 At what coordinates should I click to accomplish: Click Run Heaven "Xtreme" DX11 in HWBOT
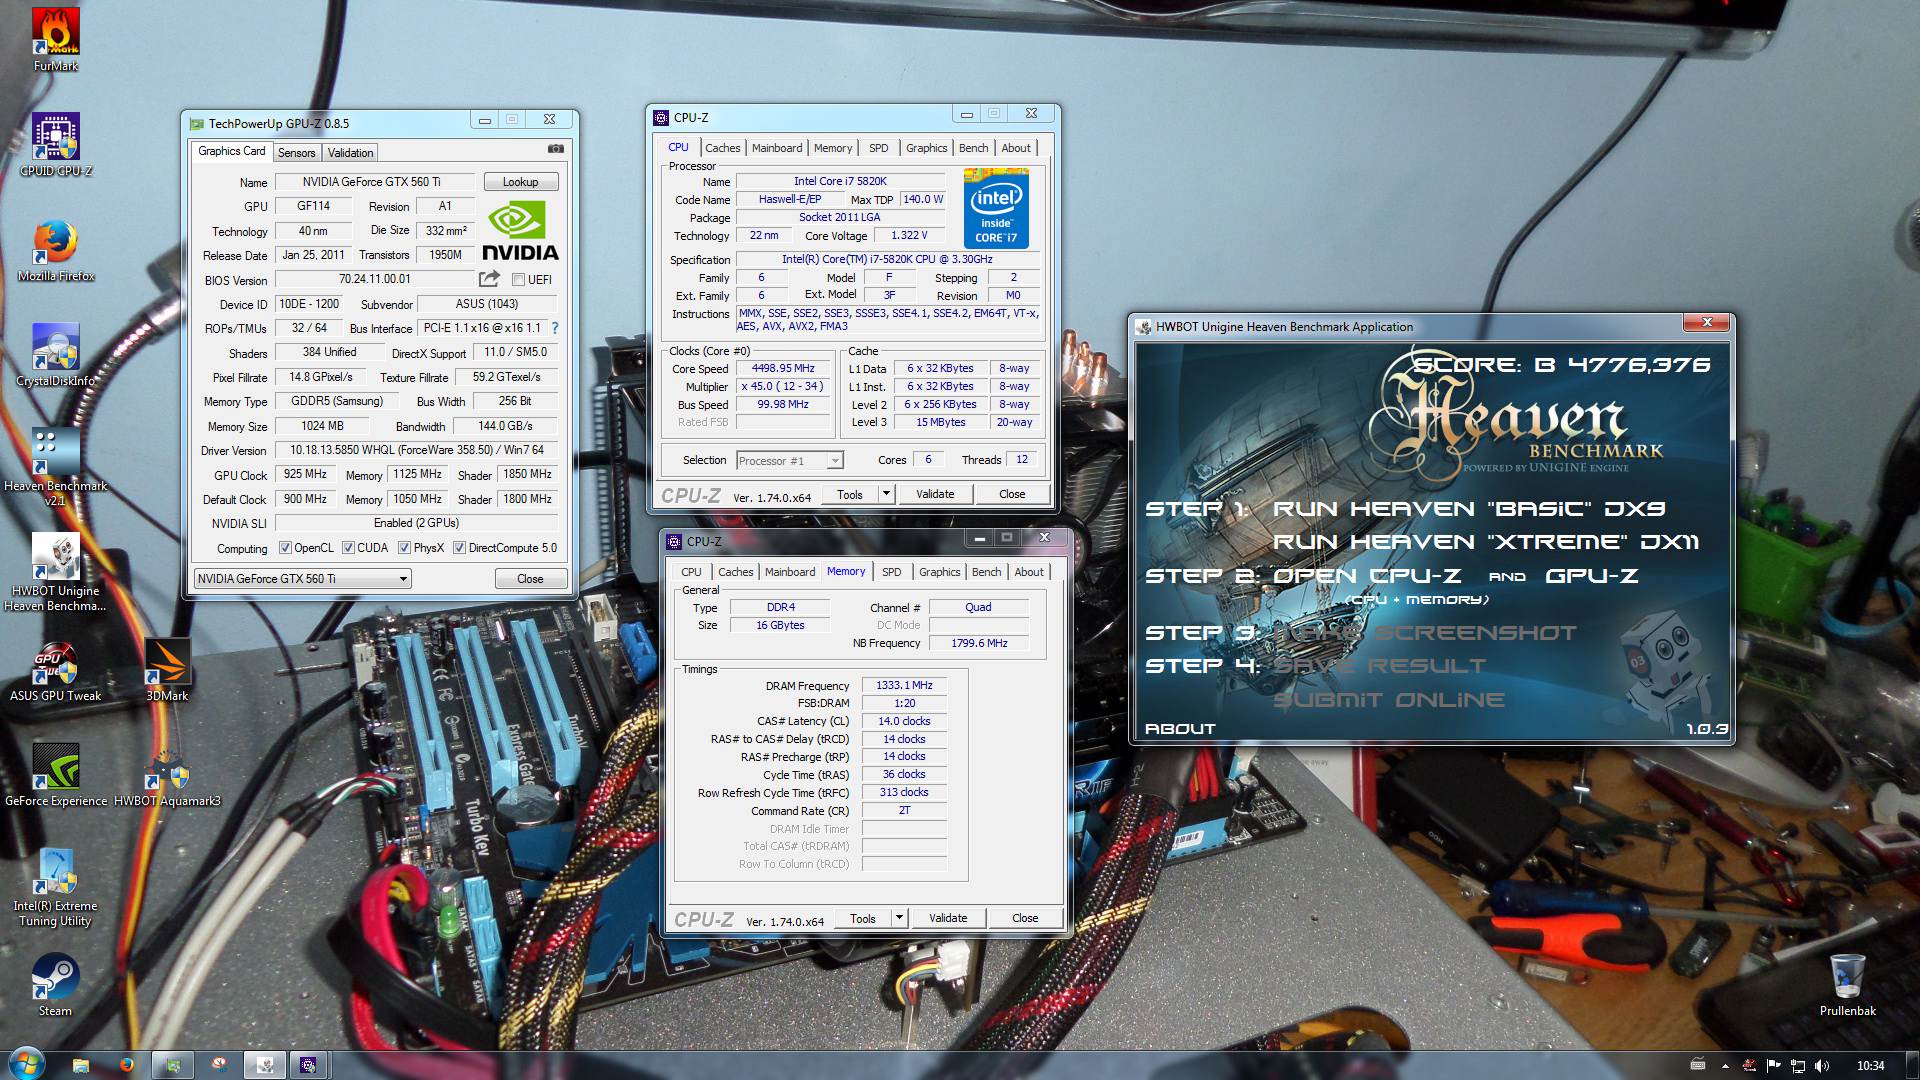pos(1486,542)
